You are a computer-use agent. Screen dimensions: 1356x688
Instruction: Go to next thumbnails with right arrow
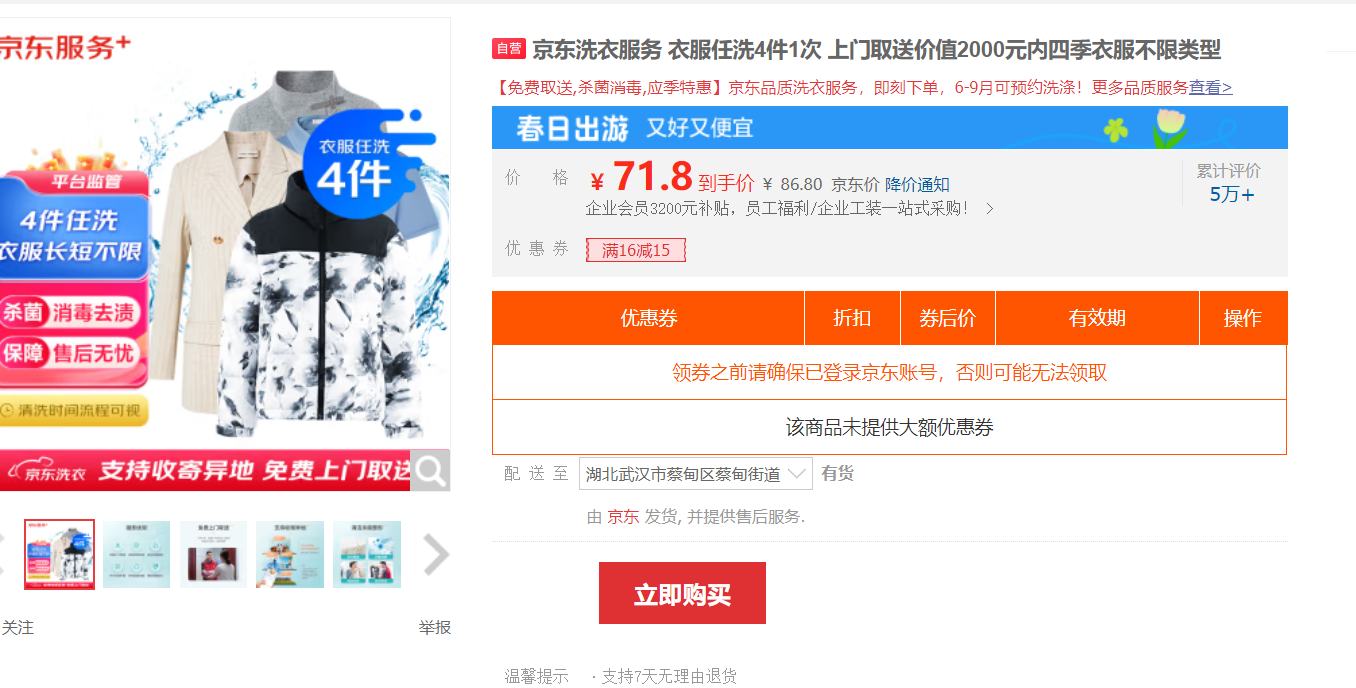(435, 555)
